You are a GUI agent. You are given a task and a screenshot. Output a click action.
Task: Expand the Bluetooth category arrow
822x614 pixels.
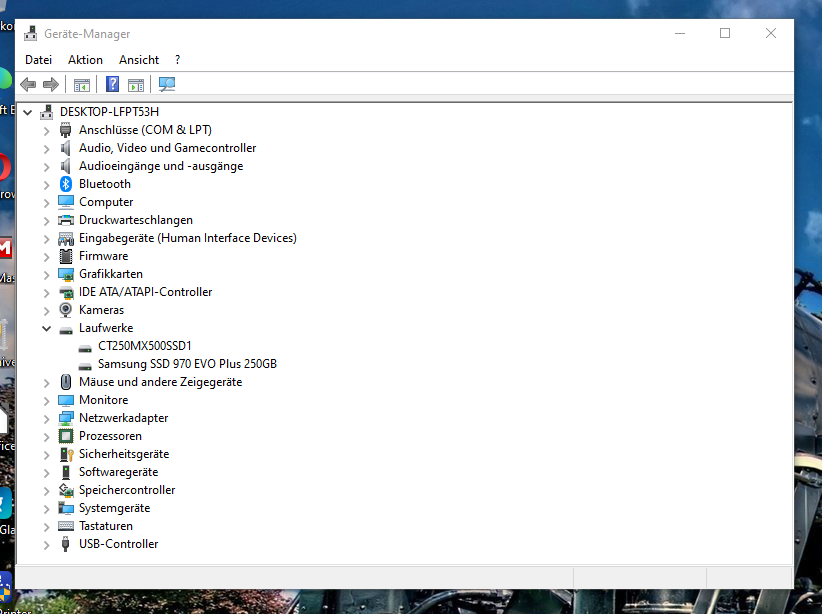[x=47, y=185]
